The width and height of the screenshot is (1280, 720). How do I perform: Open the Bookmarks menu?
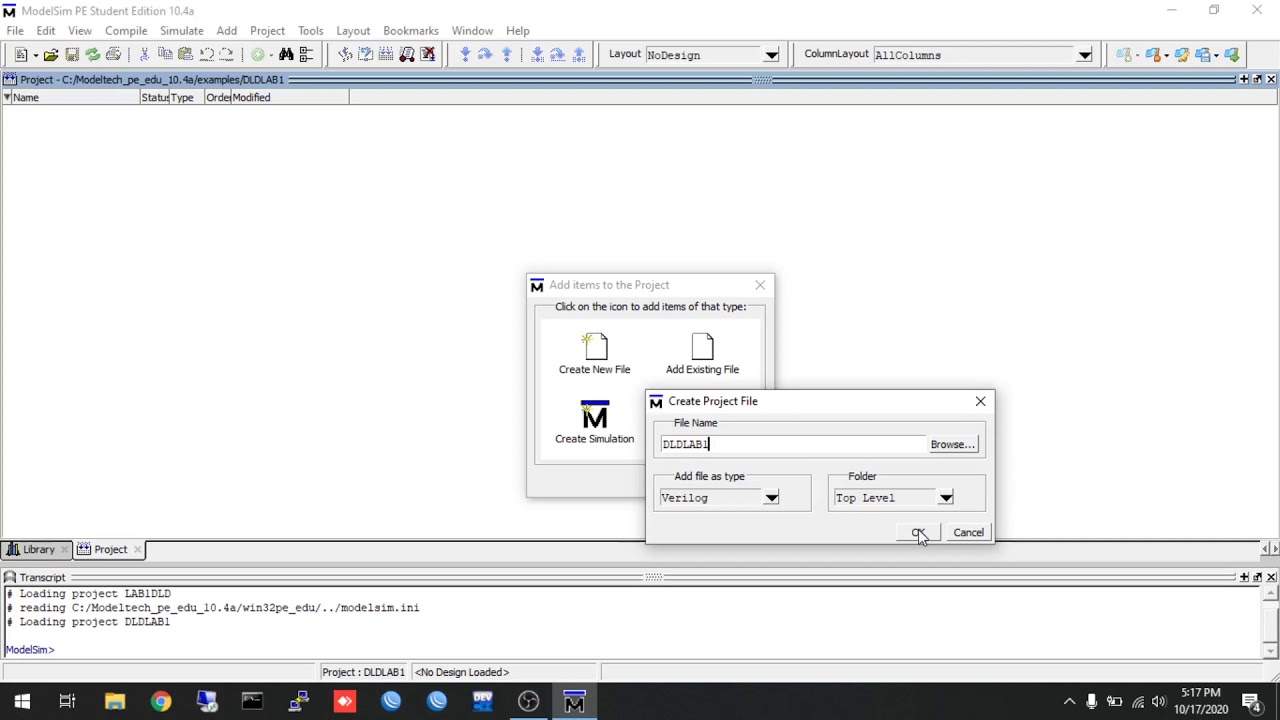(411, 31)
